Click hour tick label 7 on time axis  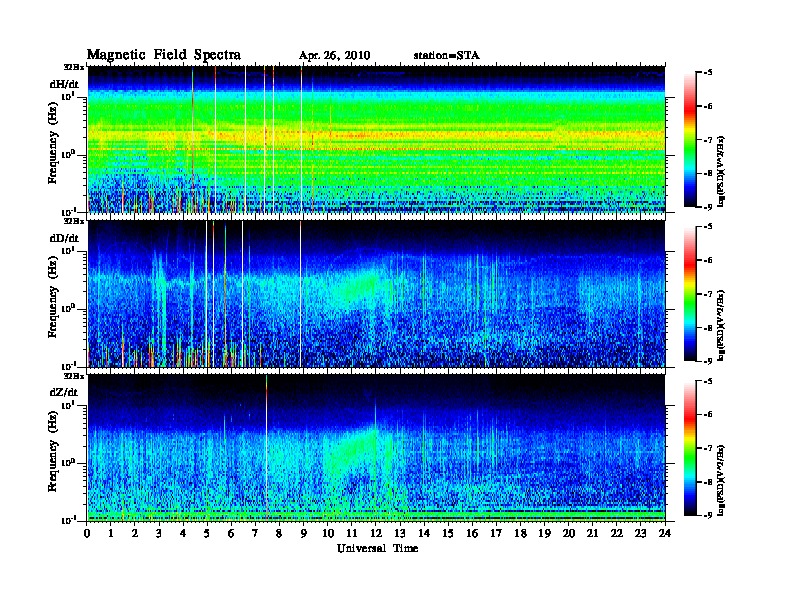255,534
